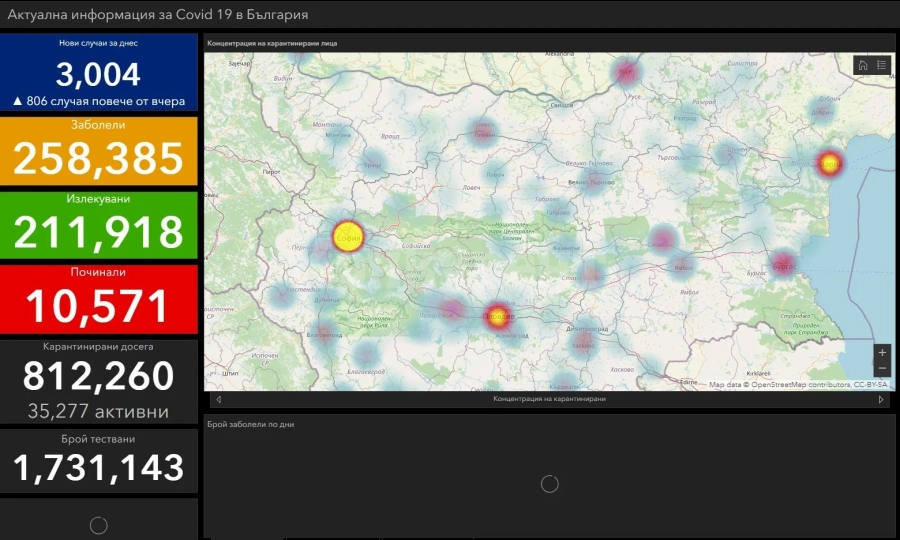900x540 pixels.
Task: Click the Заболели value 258,385
Action: (98, 158)
